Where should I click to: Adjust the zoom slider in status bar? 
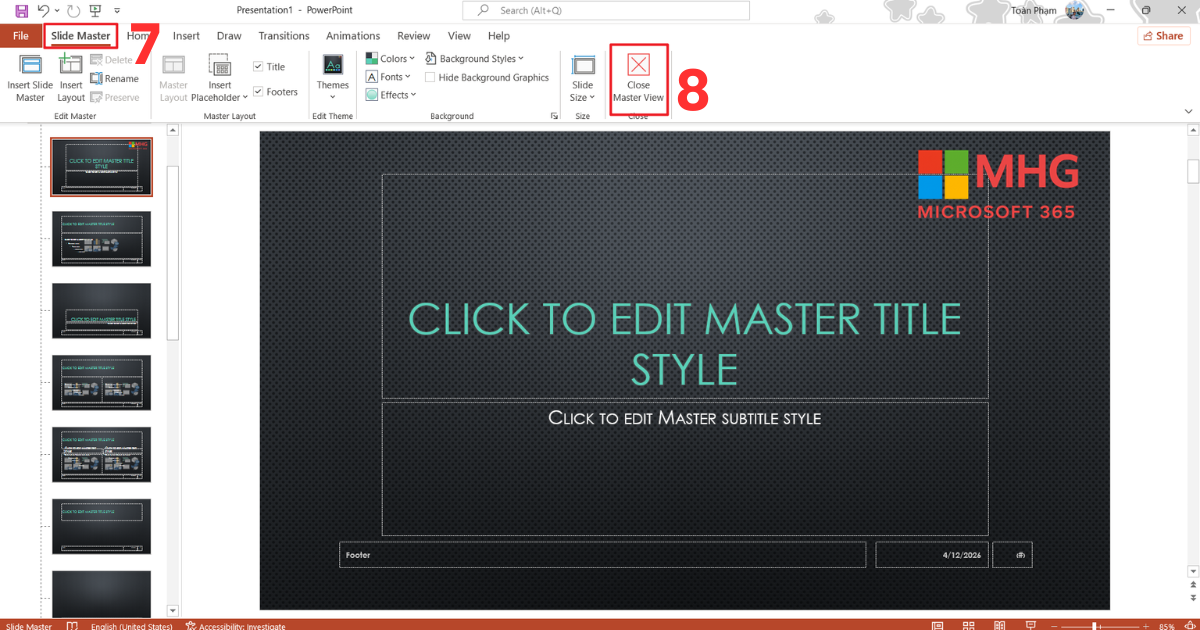[1095, 626]
